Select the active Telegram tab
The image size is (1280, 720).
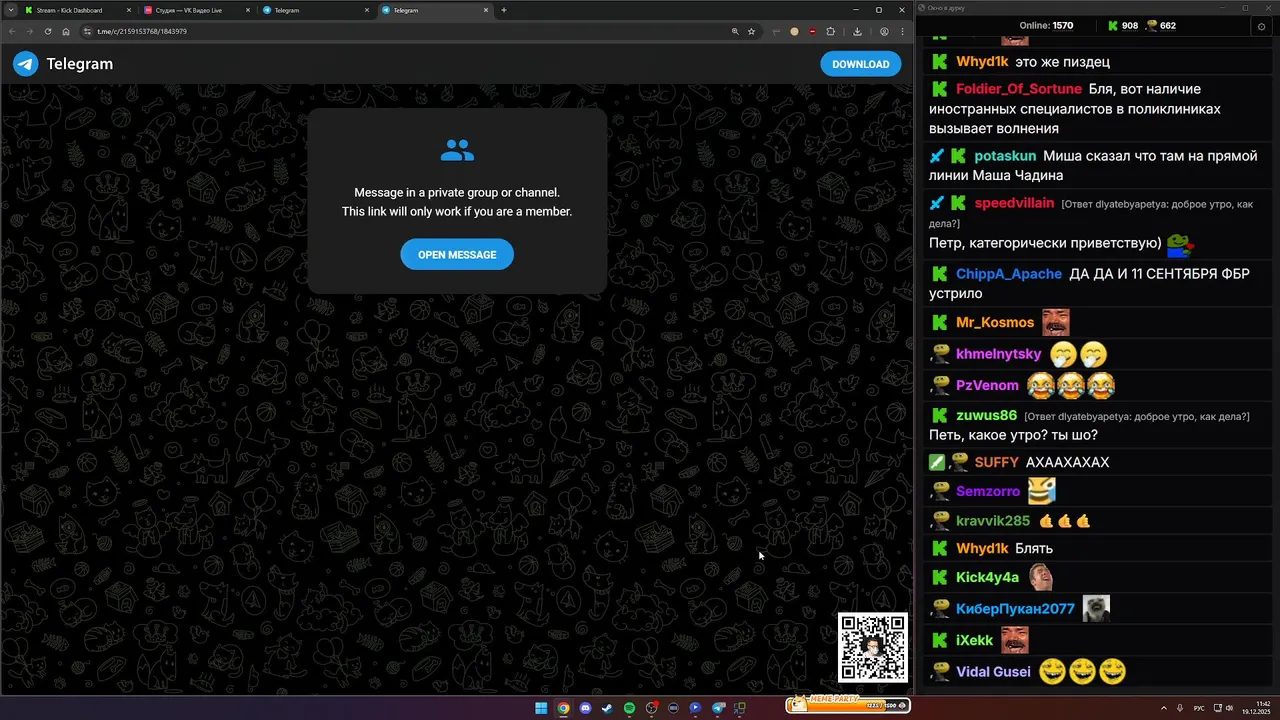pyautogui.click(x=434, y=10)
